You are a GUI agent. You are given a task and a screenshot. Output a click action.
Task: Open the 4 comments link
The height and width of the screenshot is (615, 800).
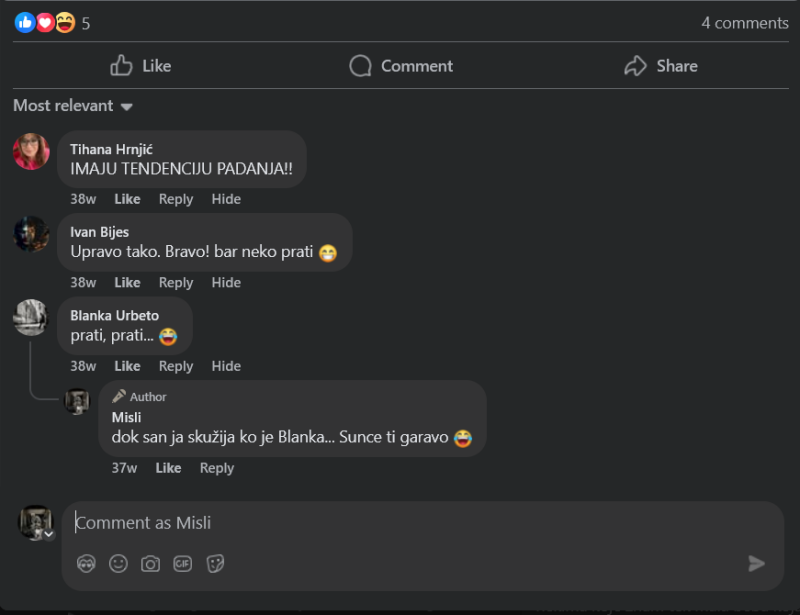tap(744, 23)
